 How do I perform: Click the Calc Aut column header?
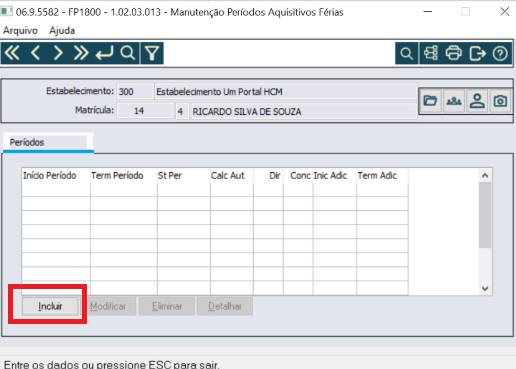(232, 175)
